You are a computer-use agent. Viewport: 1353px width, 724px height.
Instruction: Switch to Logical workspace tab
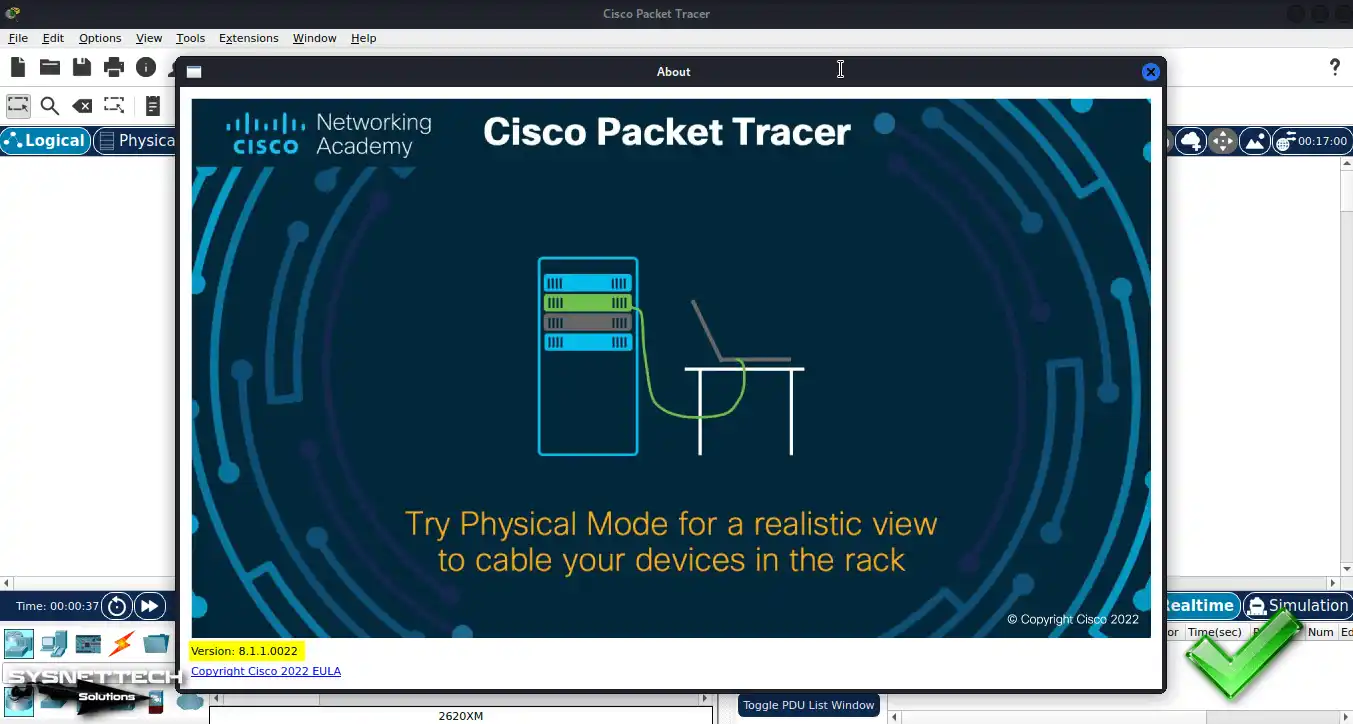pos(46,141)
